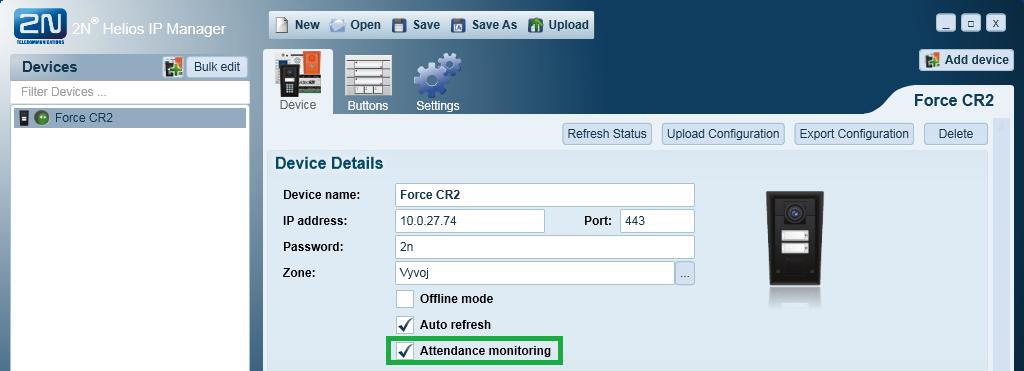Switch to the Buttons tab
This screenshot has height=371, width=1024.
(368, 83)
